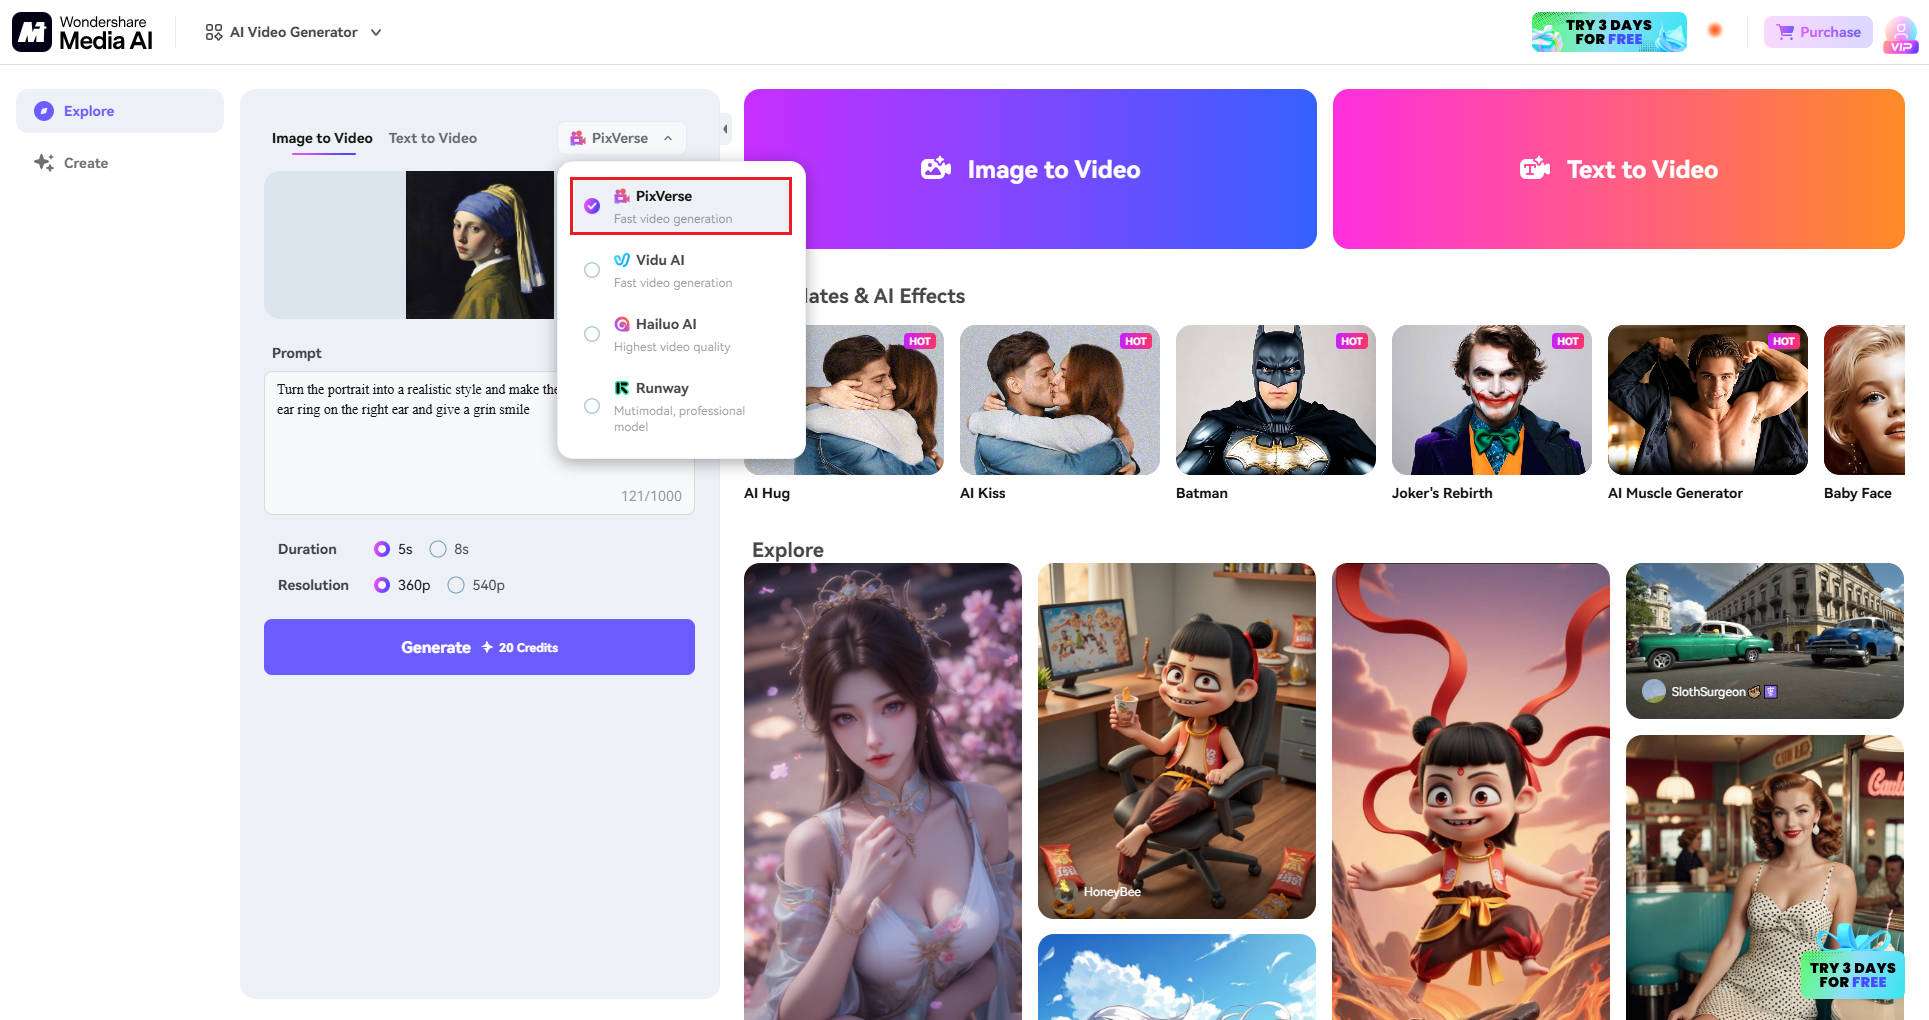
Task: Click the orange notification dot icon
Action: click(x=1715, y=30)
